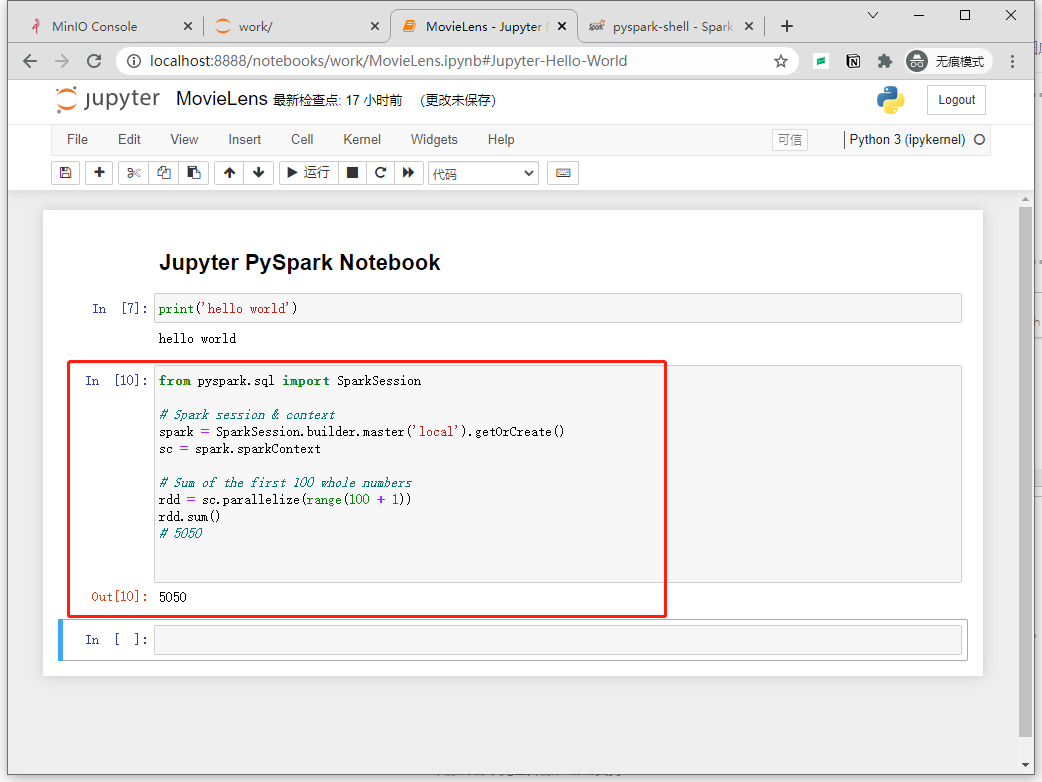Click the empty In [ ] code cell

555,639
